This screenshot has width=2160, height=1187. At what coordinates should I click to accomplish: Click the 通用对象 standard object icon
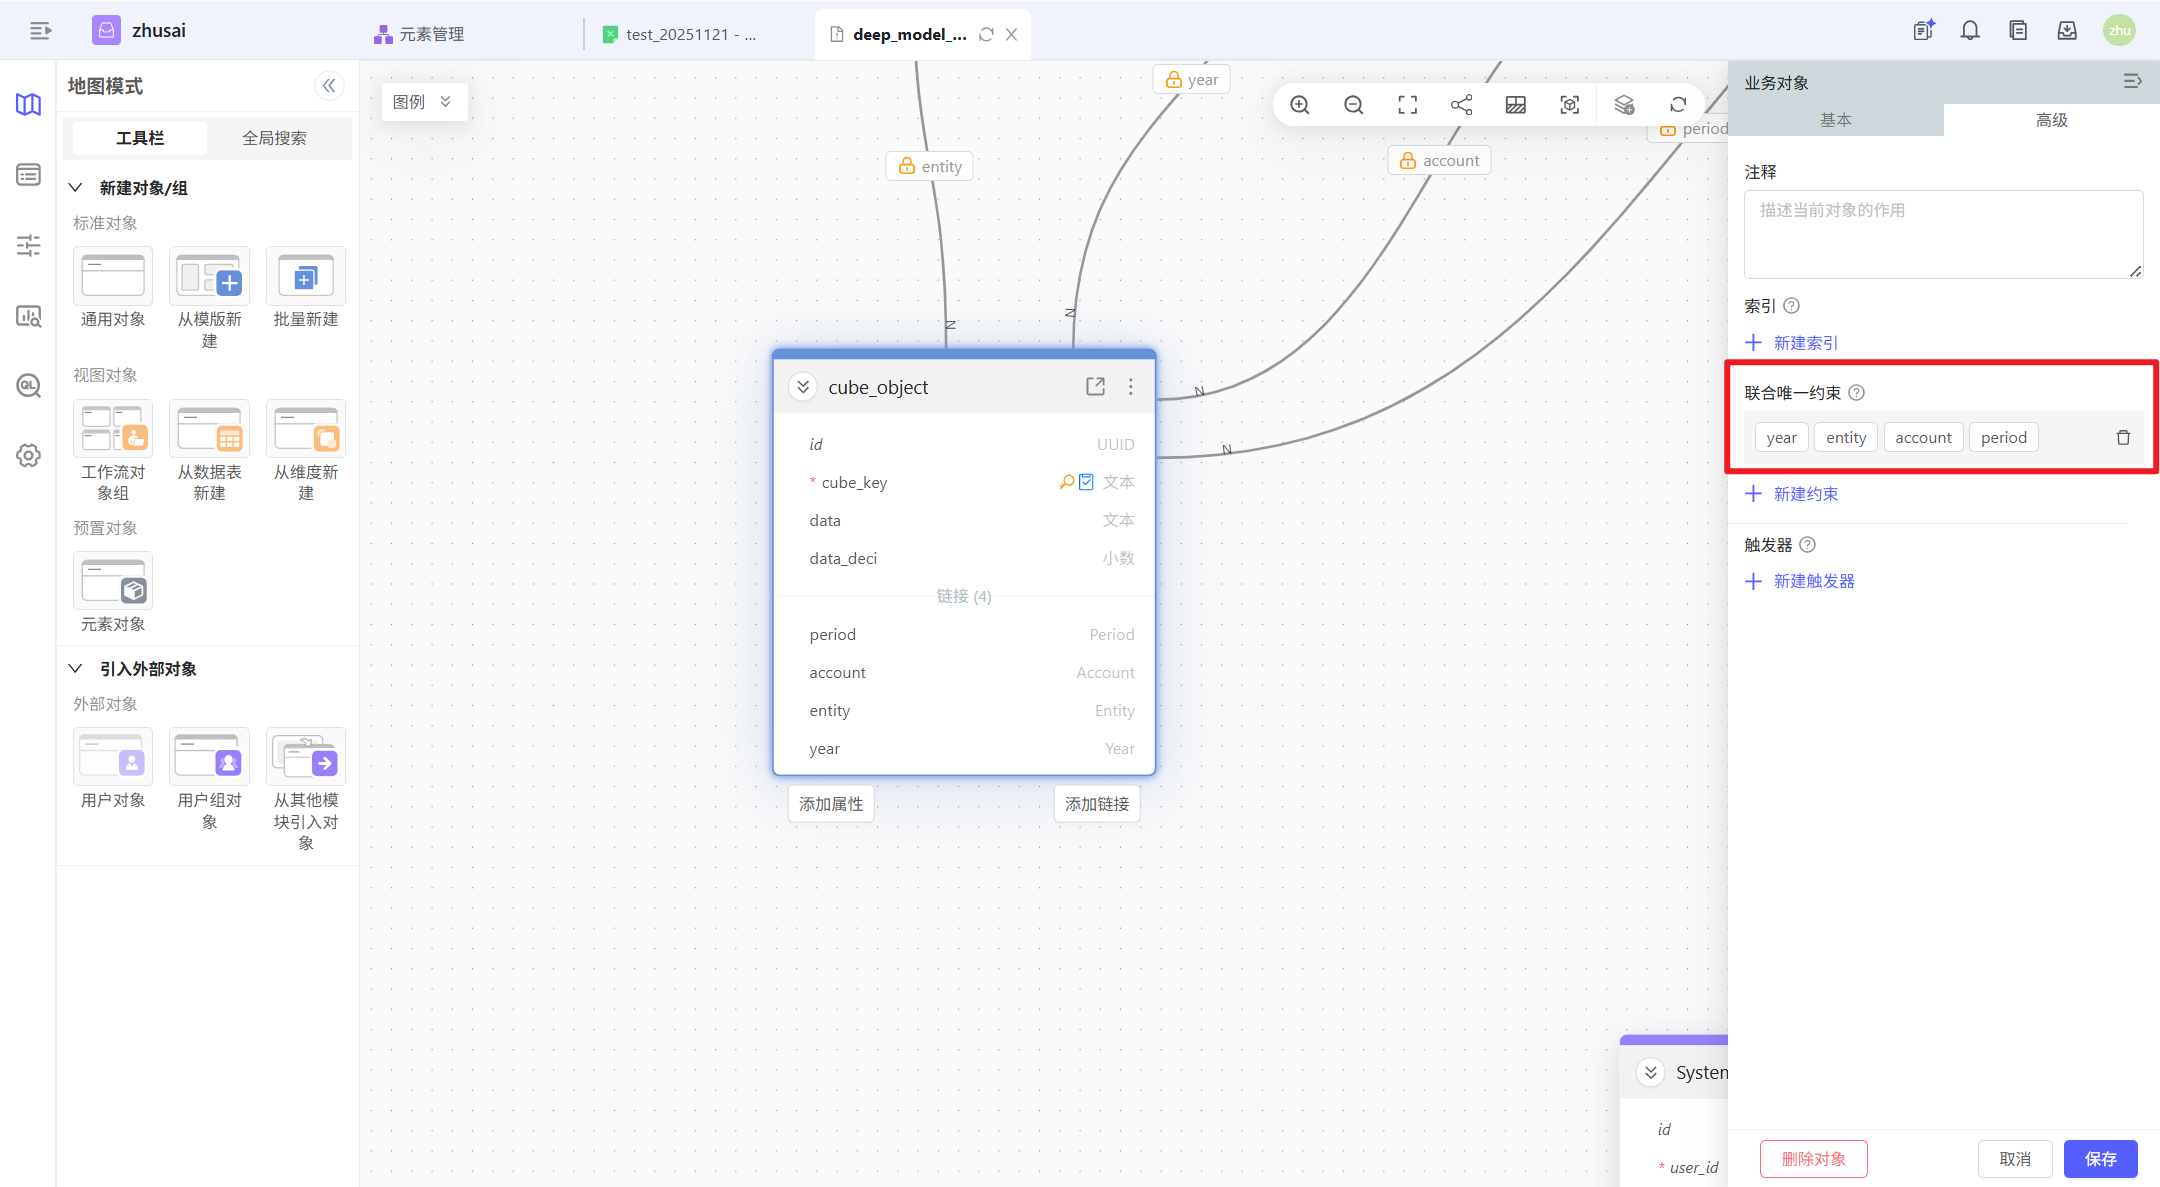click(x=113, y=276)
